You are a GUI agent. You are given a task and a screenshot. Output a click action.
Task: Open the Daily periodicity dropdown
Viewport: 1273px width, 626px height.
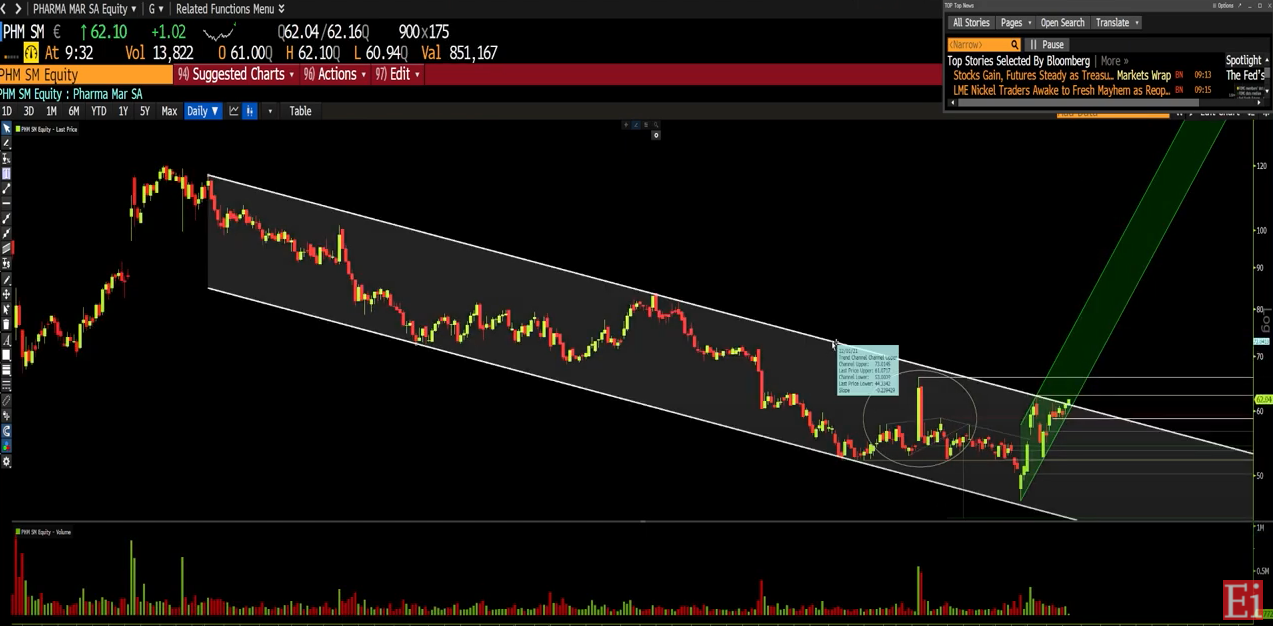pos(203,111)
